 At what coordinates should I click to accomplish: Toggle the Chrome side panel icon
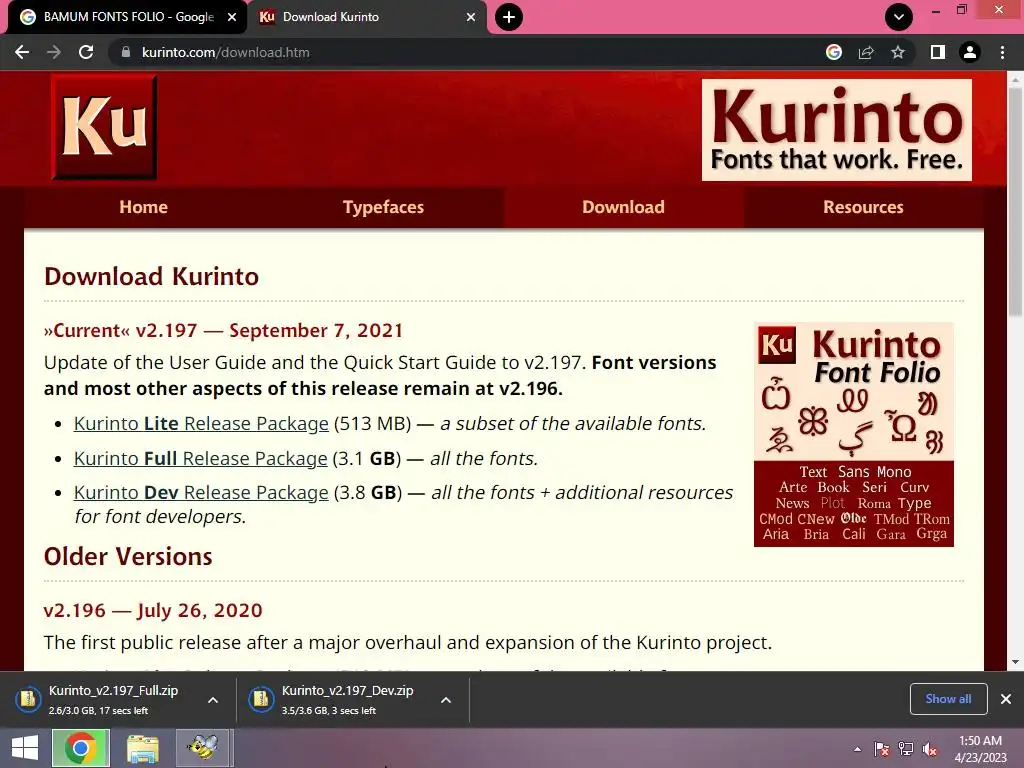pyautogui.click(x=938, y=52)
